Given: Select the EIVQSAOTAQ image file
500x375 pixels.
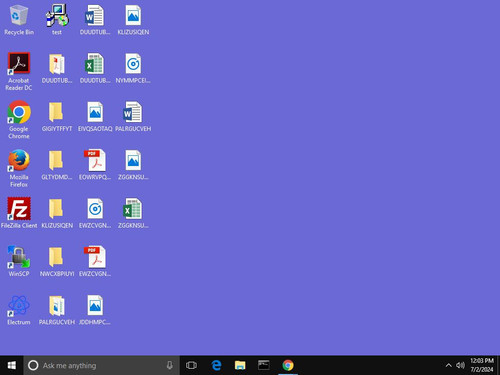Looking at the screenshot, I should [x=95, y=117].
